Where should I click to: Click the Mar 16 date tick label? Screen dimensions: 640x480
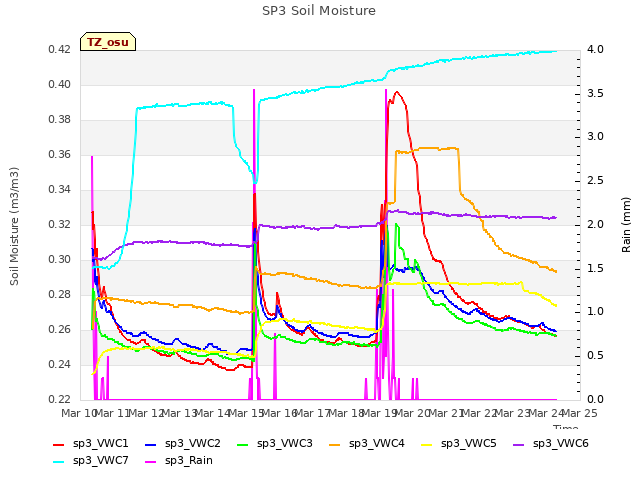(279, 413)
